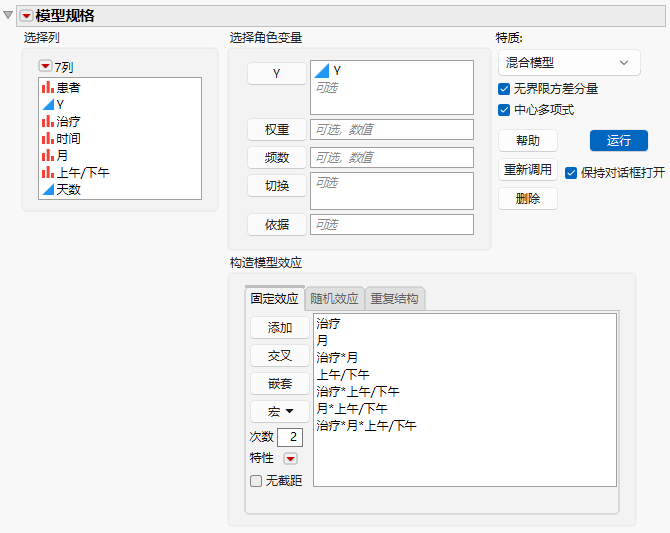
Task: Click into the 权重 optional numeric field
Action: pos(392,130)
